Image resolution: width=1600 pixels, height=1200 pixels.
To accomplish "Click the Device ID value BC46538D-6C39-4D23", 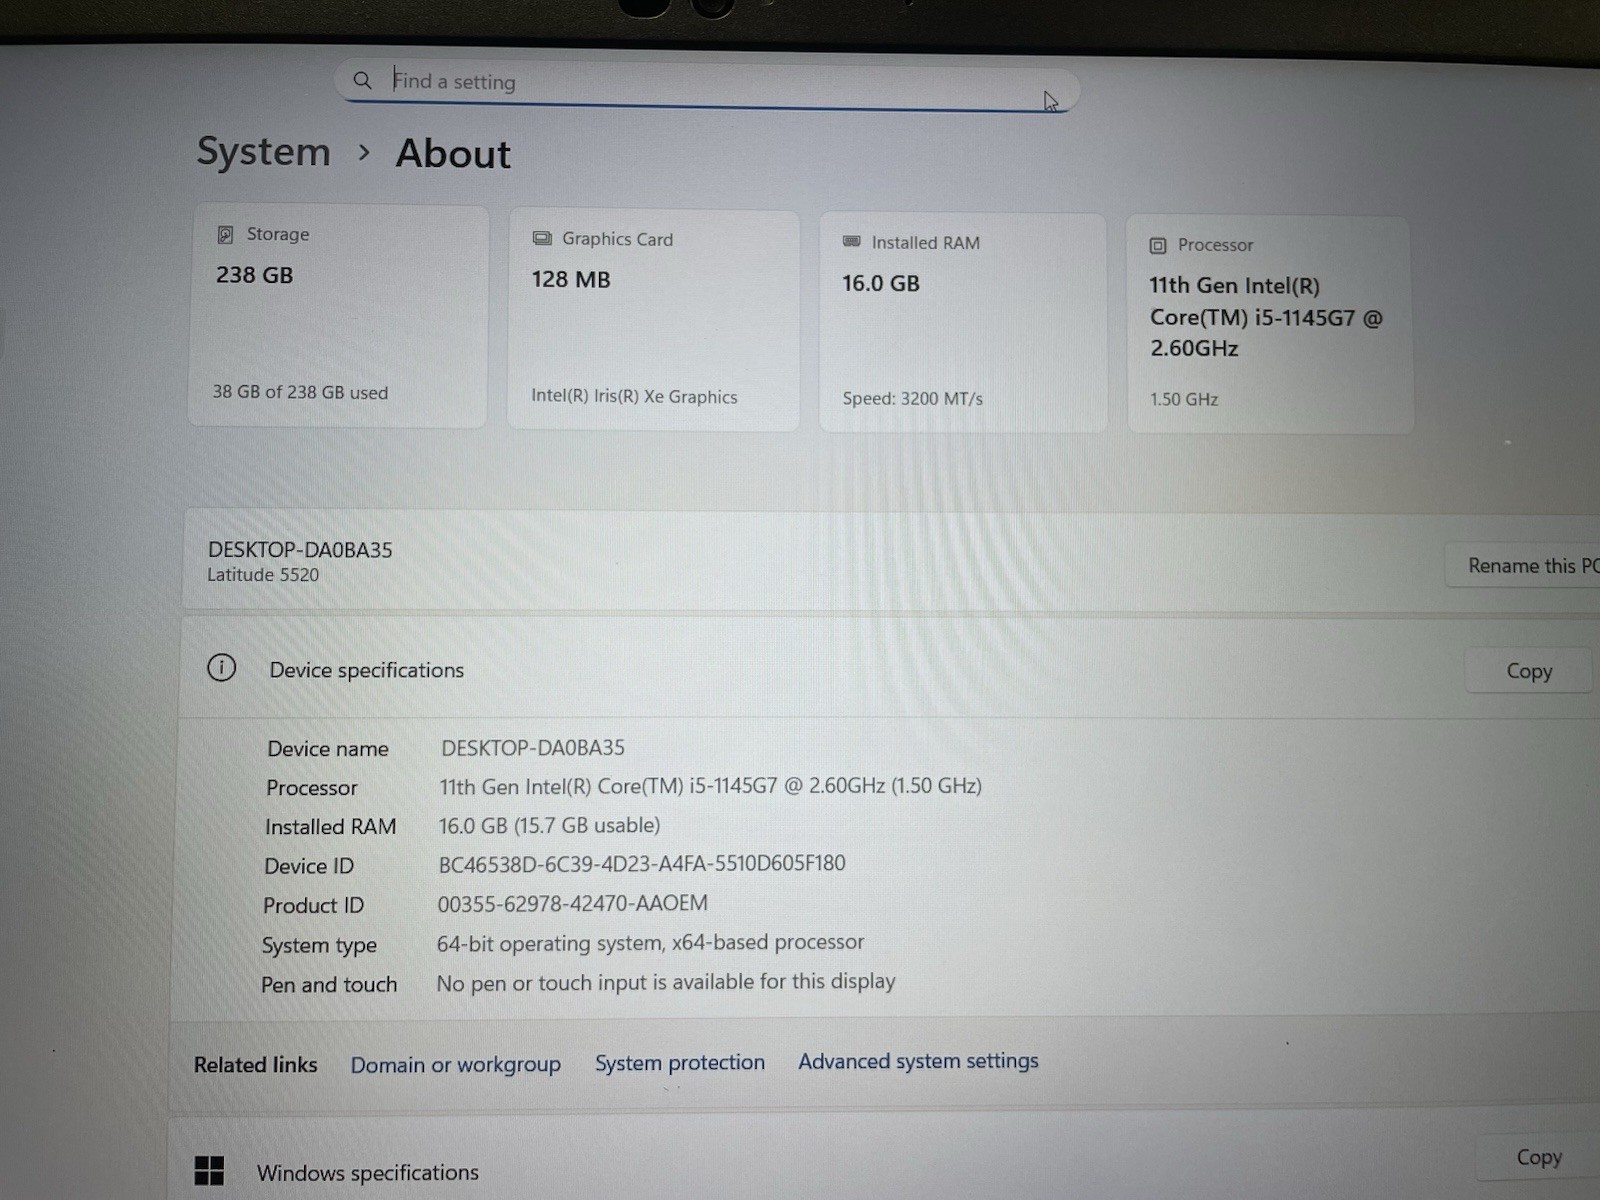I will click(642, 864).
